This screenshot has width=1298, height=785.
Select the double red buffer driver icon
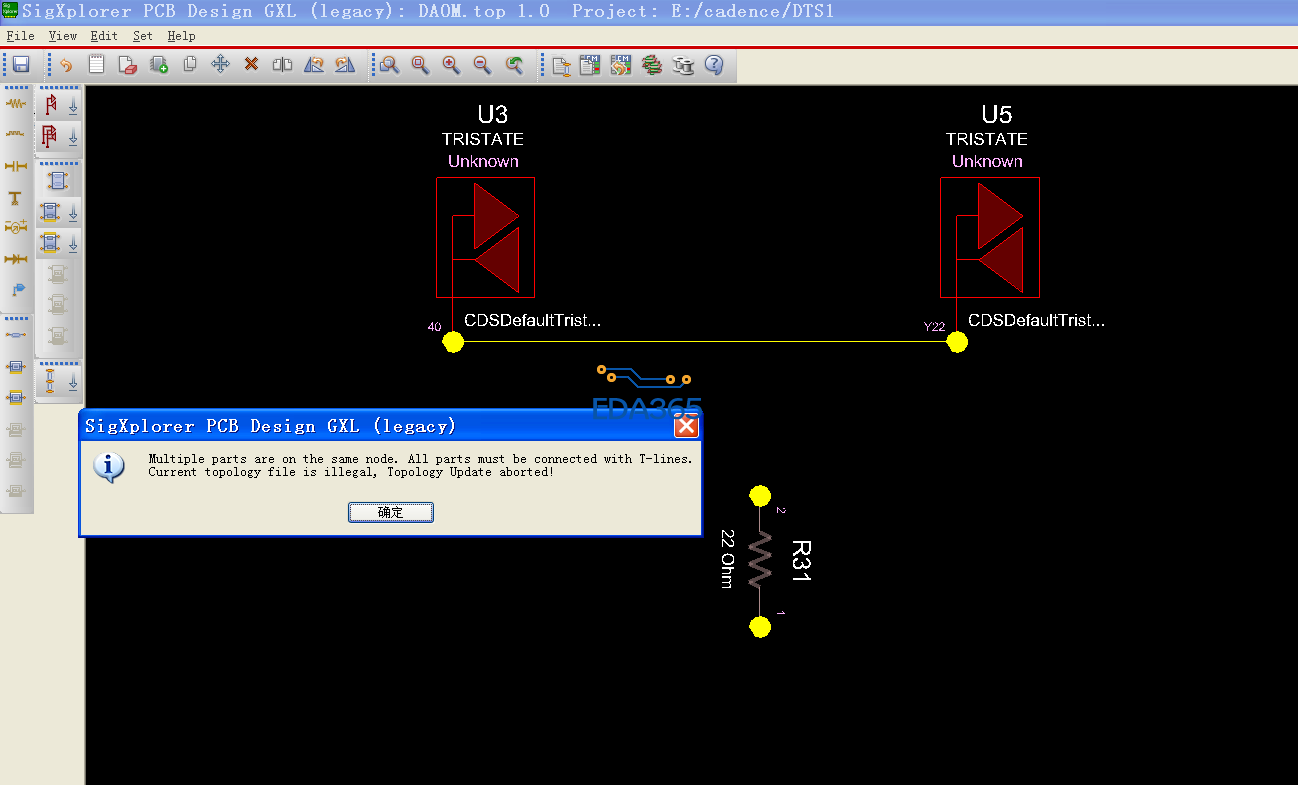51,136
